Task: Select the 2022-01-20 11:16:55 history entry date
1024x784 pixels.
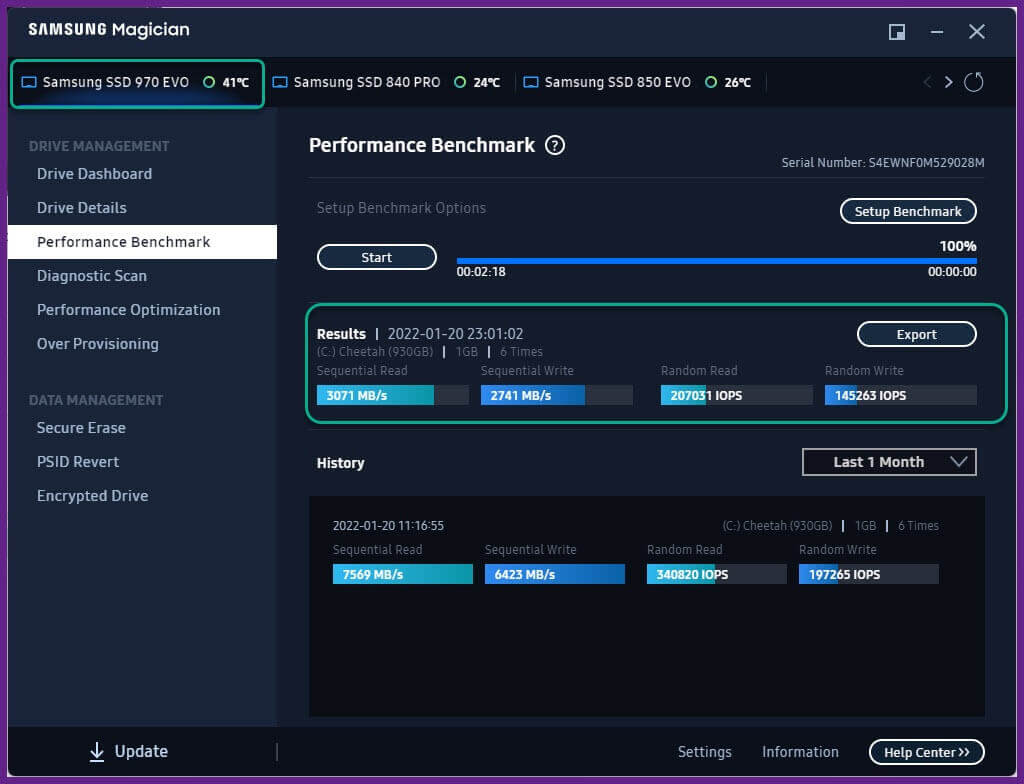Action: 388,526
